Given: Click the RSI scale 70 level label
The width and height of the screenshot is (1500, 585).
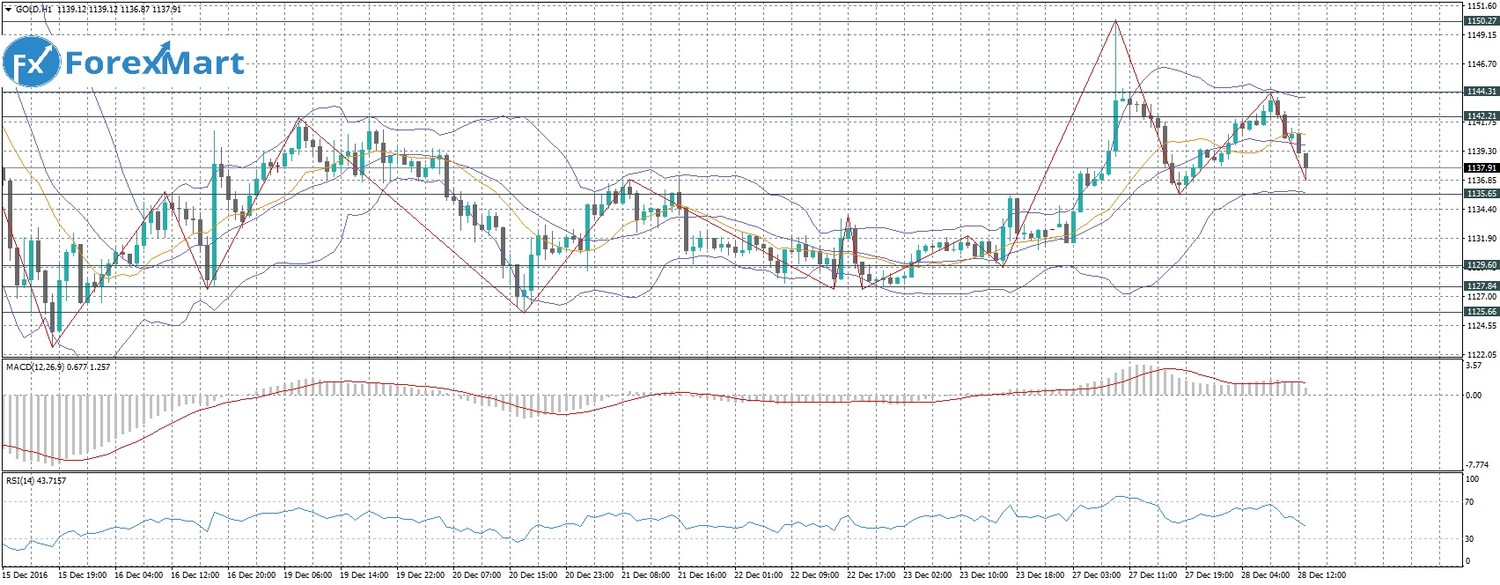Looking at the screenshot, I should tap(1469, 501).
